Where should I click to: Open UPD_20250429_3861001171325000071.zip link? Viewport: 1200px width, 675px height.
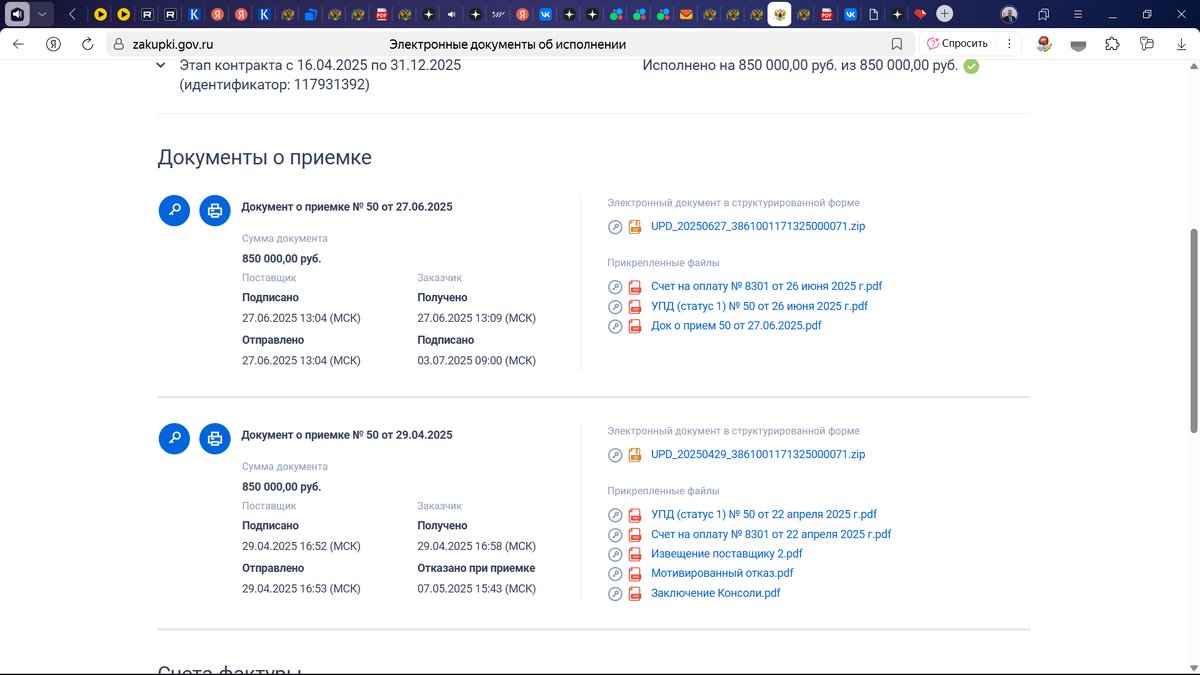[x=758, y=455]
